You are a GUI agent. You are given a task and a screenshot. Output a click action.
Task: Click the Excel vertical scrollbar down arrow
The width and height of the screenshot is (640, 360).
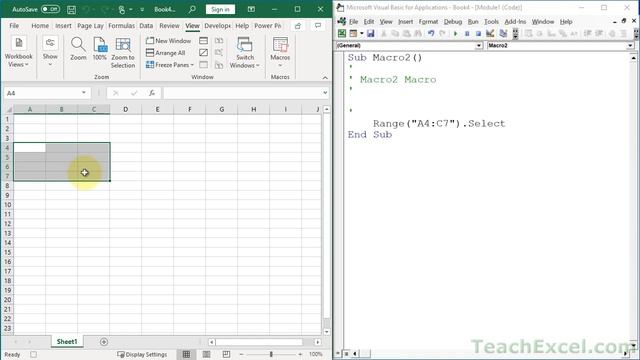coord(327,332)
